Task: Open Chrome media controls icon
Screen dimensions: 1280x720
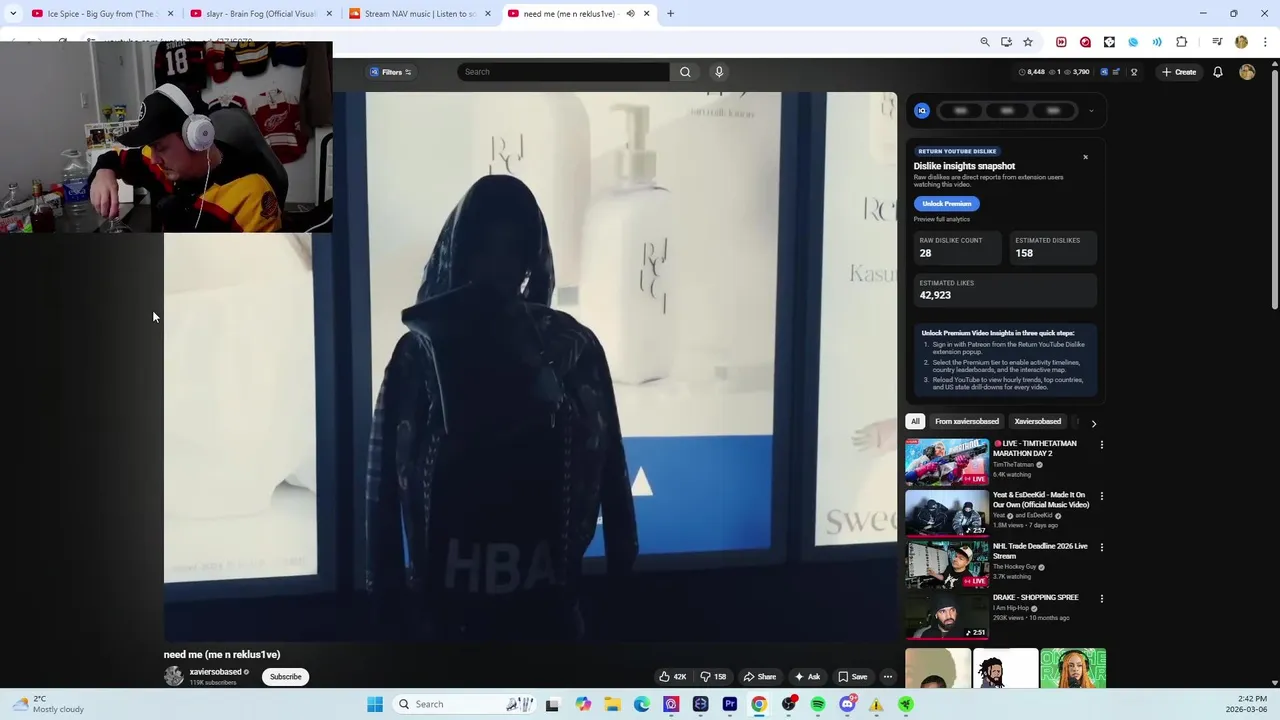Action: click(1217, 42)
